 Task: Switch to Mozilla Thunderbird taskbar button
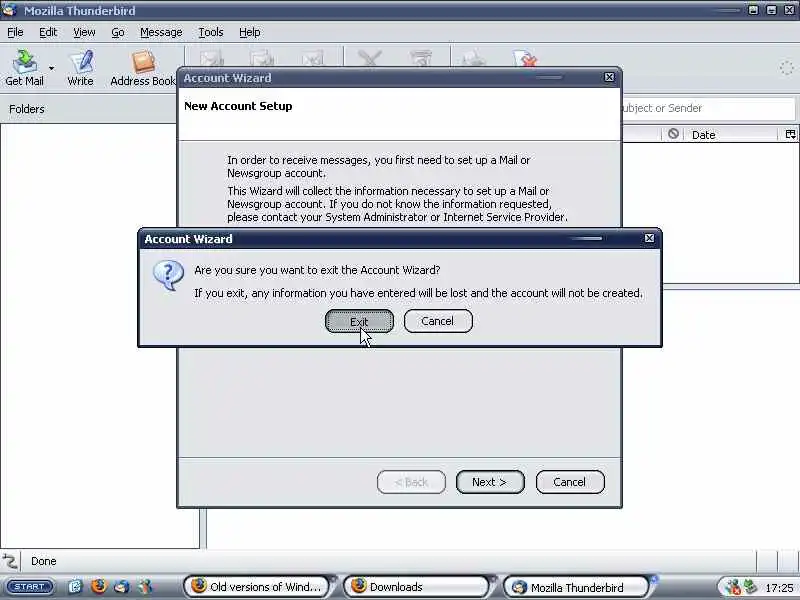pyautogui.click(x=577, y=587)
